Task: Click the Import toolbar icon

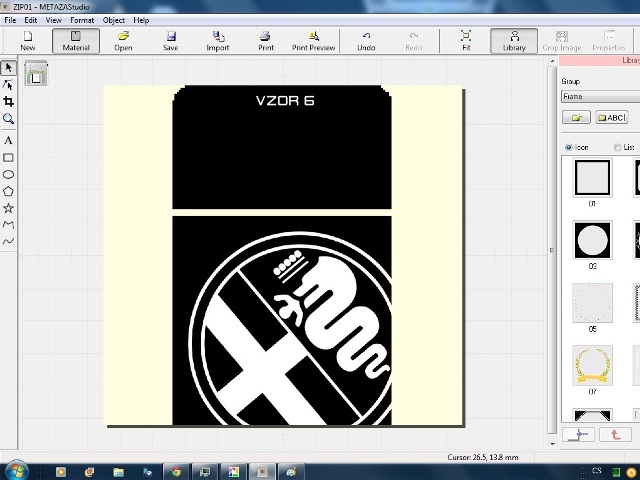Action: pyautogui.click(x=218, y=41)
